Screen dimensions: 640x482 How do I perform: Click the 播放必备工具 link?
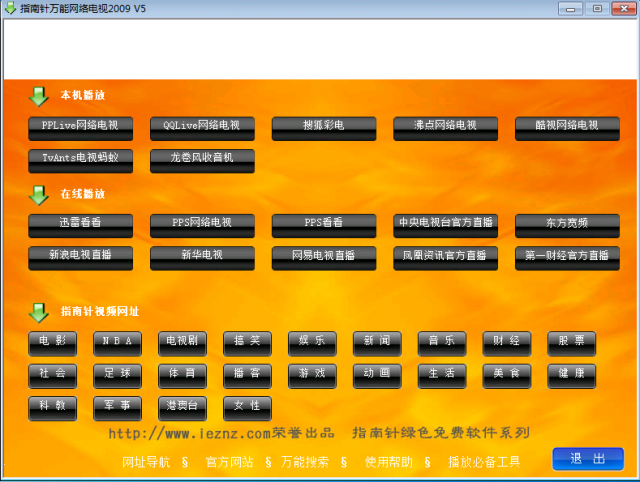pos(484,462)
